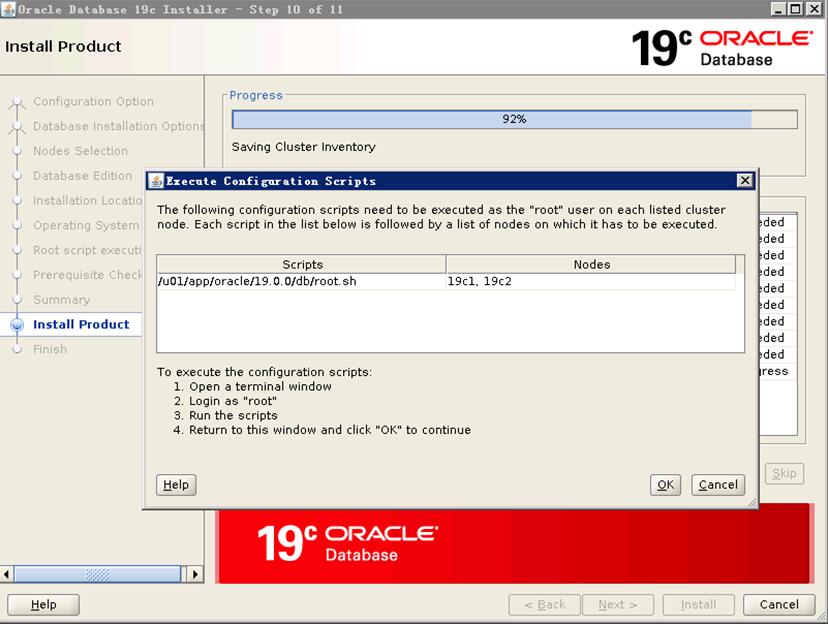Select the Configuration Option step

(93, 101)
